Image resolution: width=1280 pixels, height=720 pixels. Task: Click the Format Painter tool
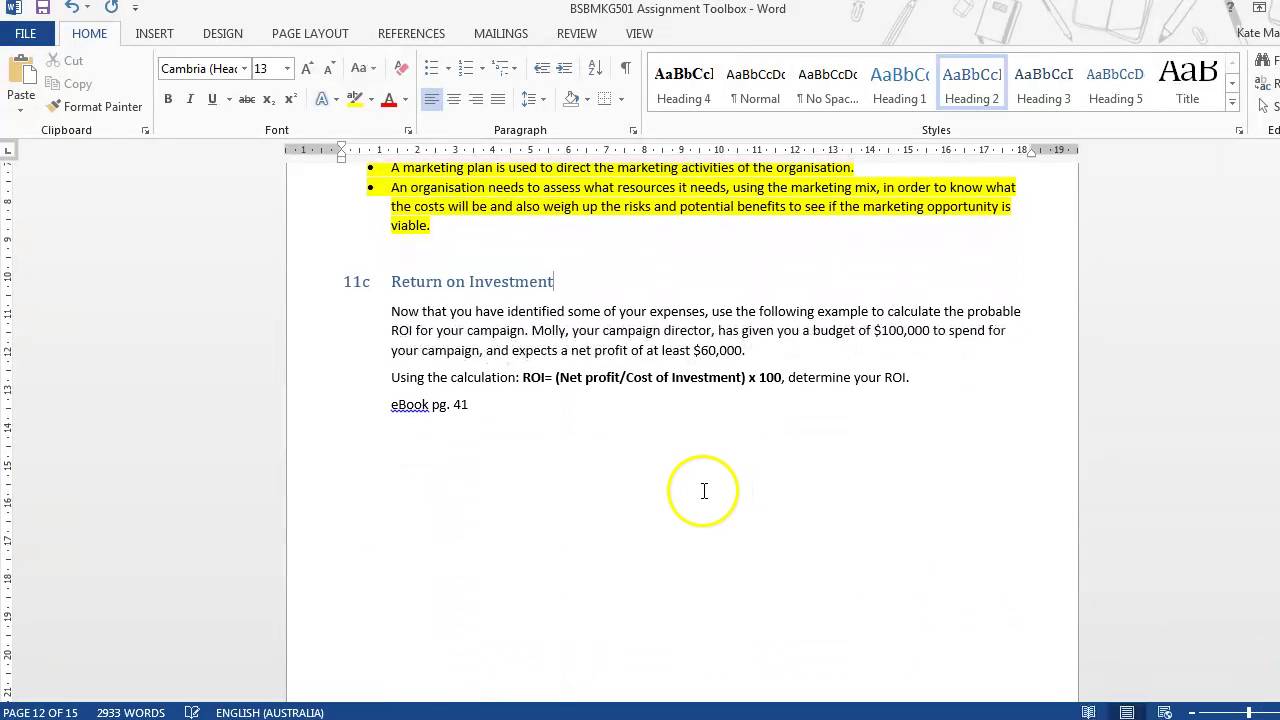[94, 107]
